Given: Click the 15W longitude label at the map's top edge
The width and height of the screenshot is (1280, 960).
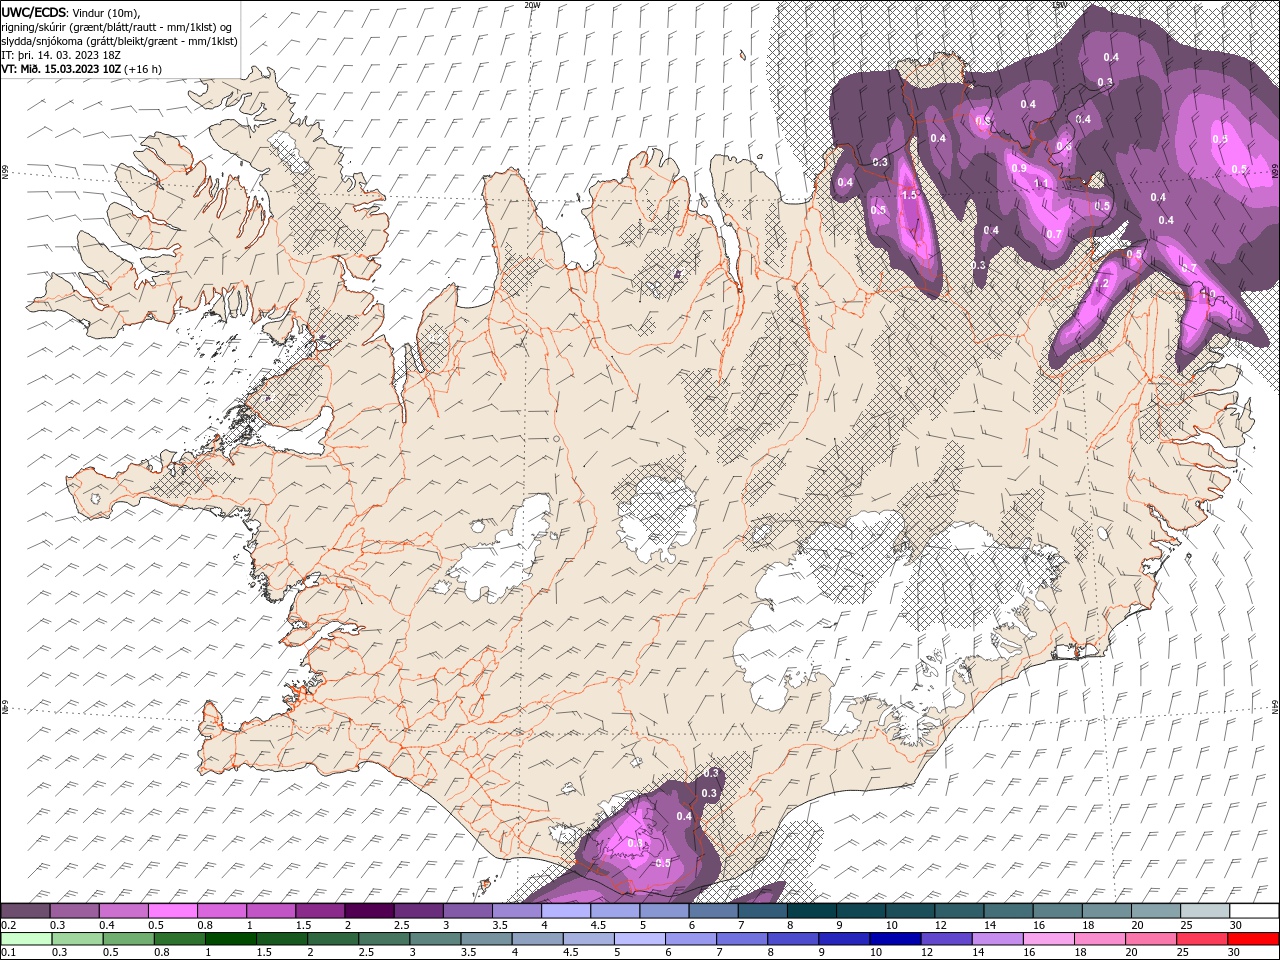Looking at the screenshot, I should click(x=1059, y=5).
